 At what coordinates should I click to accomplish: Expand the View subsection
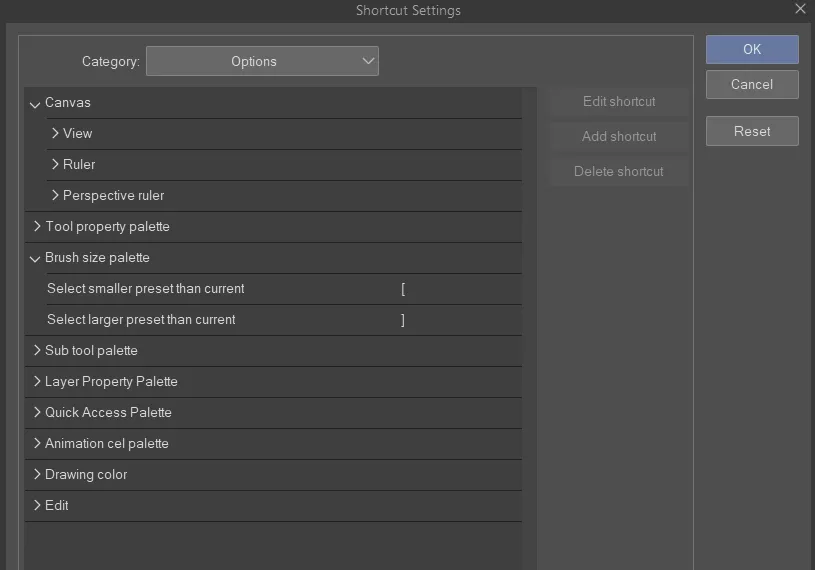55,133
